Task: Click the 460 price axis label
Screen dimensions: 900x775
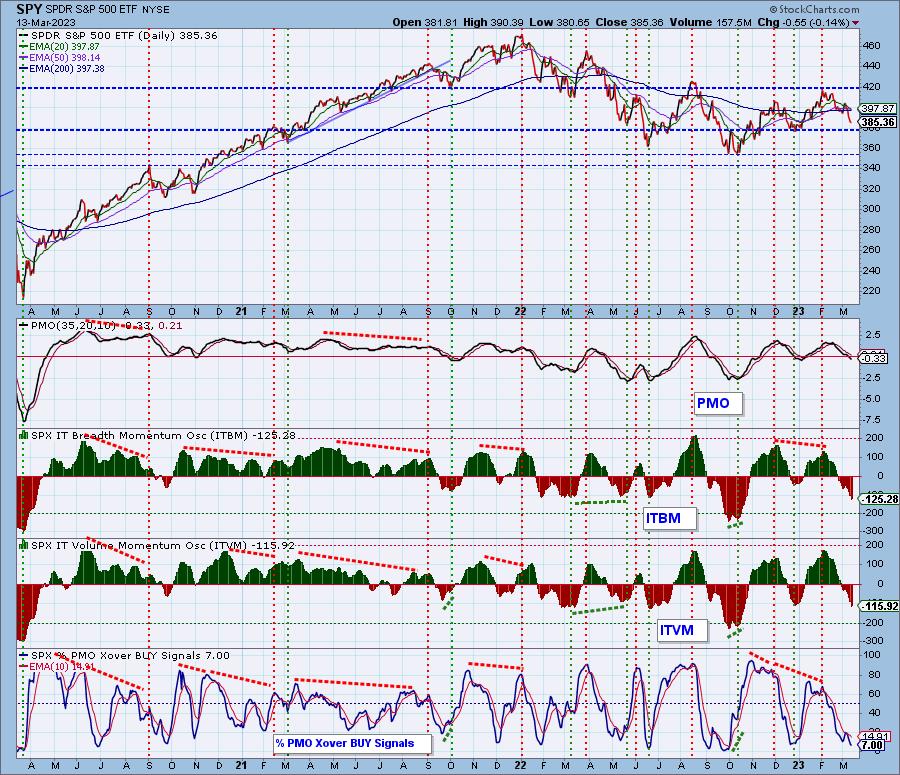Action: click(x=872, y=45)
